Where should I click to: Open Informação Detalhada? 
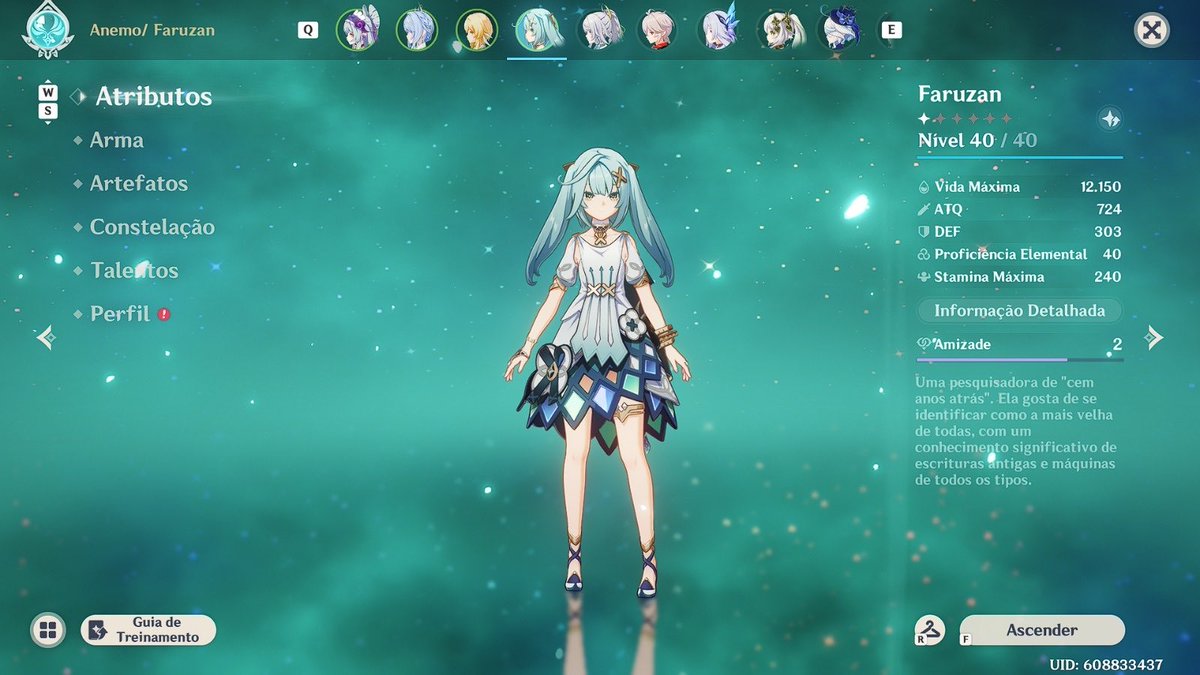(x=1020, y=311)
